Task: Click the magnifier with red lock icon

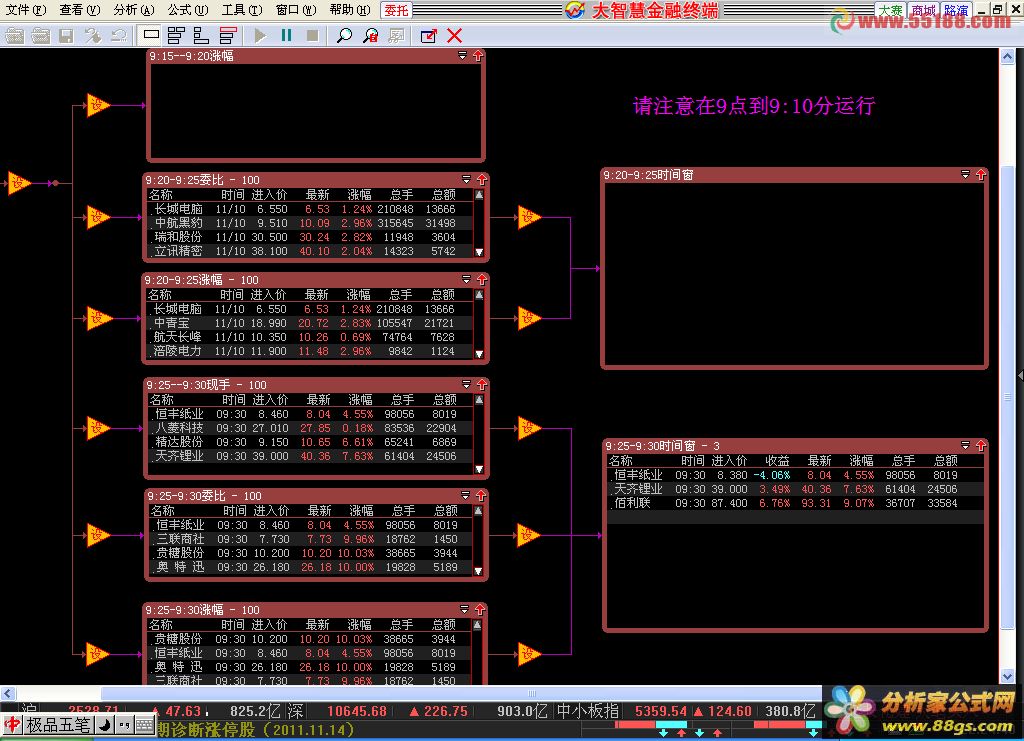Action: (370, 35)
